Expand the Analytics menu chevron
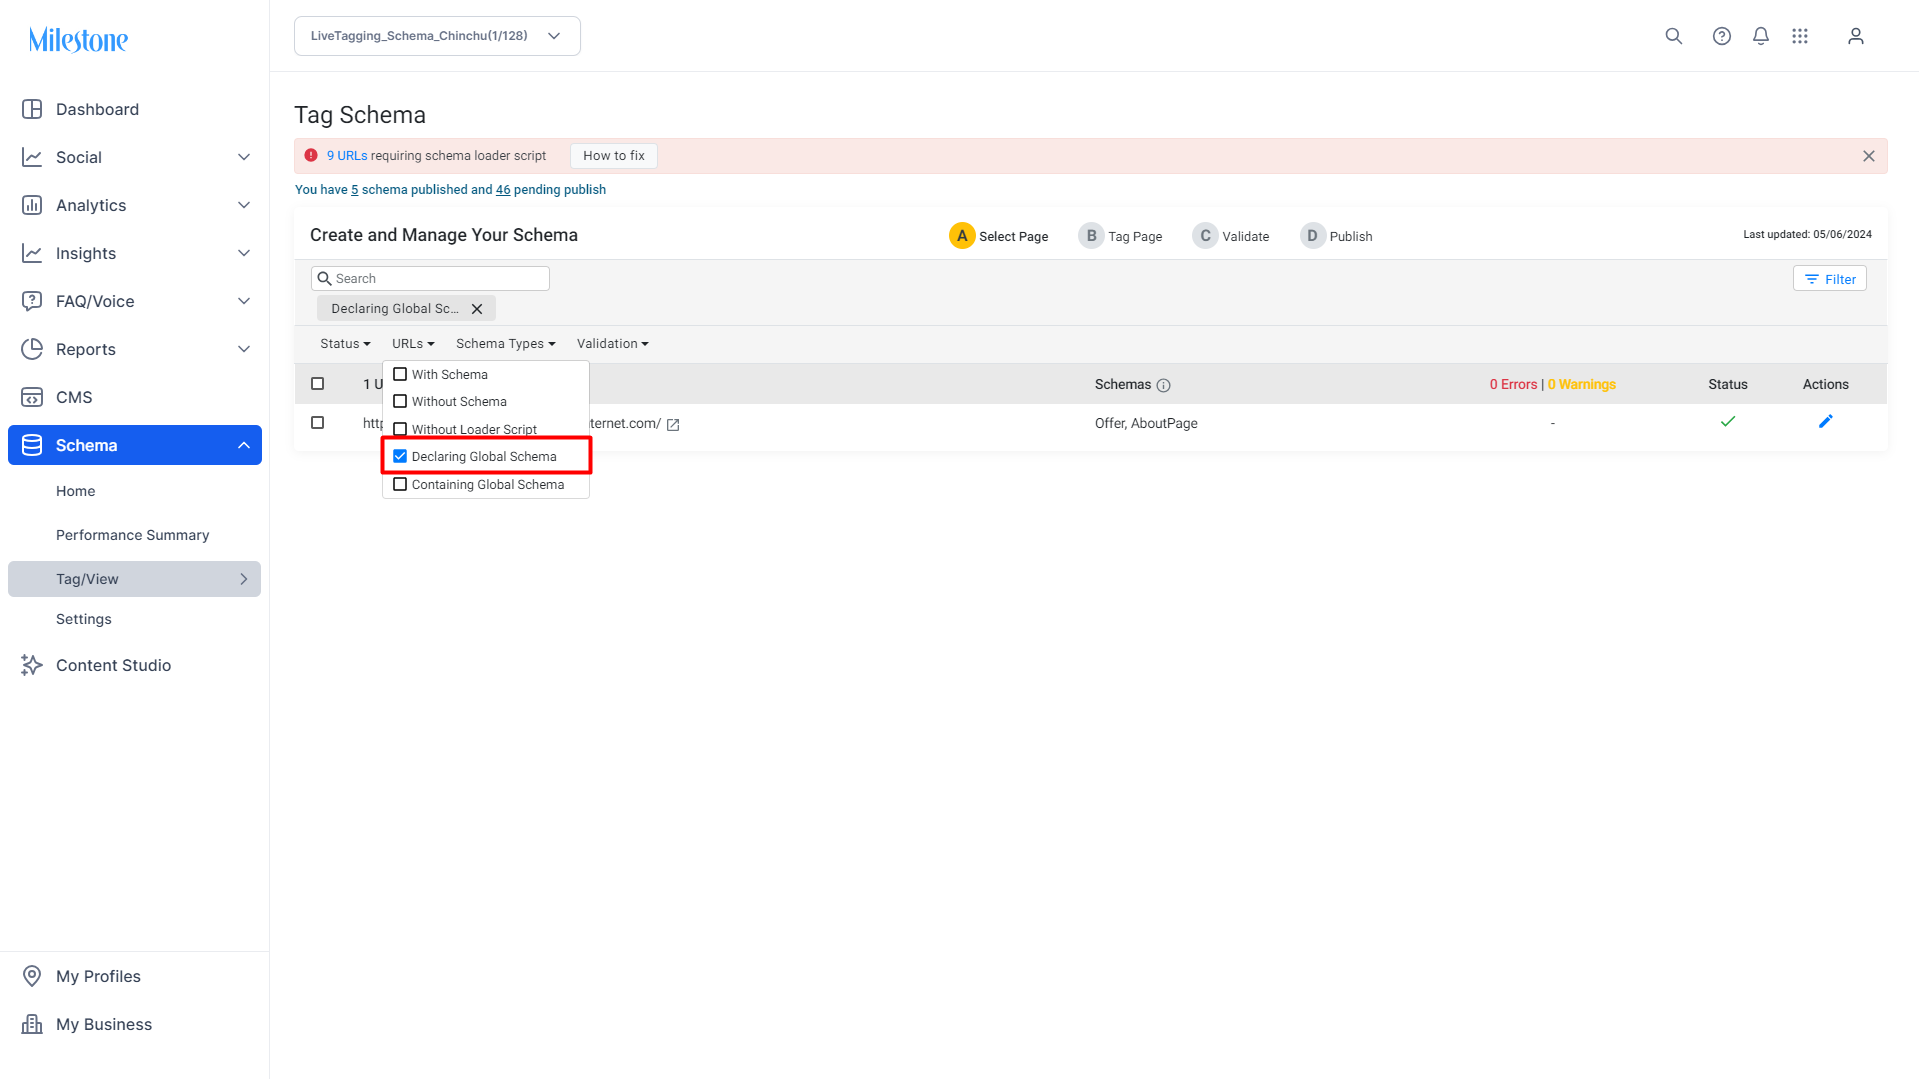1919x1079 pixels. point(244,205)
